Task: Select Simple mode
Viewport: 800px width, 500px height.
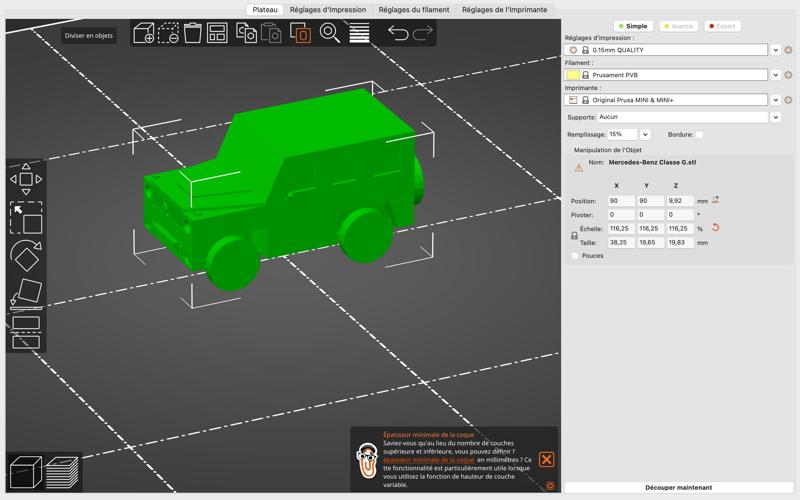Action: [x=633, y=26]
